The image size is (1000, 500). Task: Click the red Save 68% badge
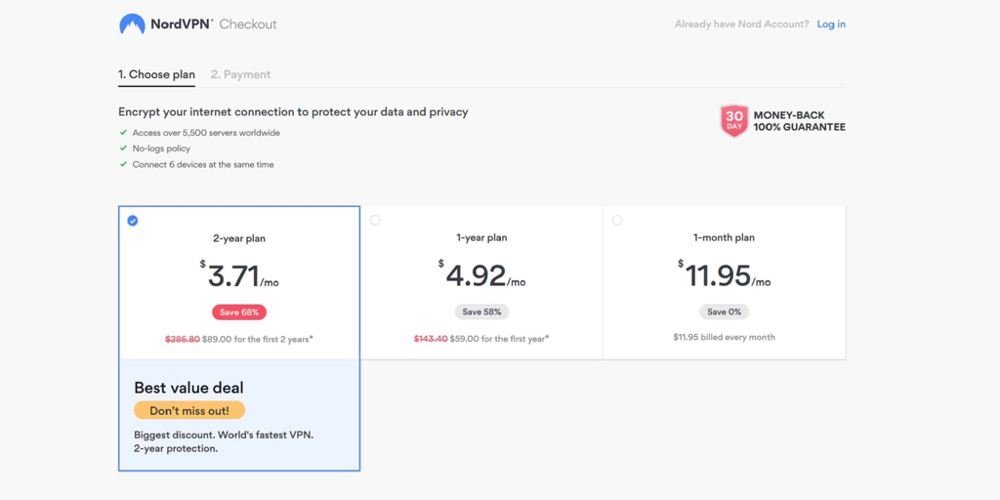(239, 312)
